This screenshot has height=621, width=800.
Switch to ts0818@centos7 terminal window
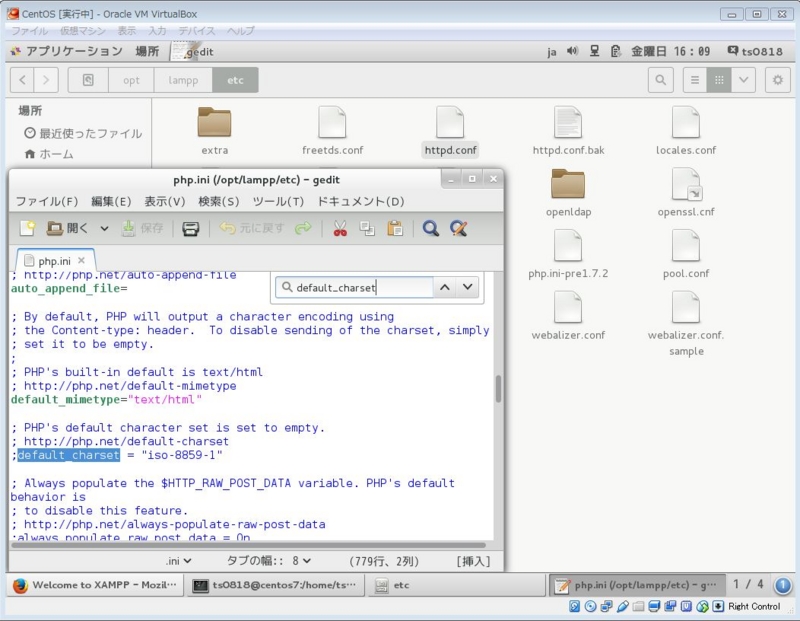[x=275, y=585]
